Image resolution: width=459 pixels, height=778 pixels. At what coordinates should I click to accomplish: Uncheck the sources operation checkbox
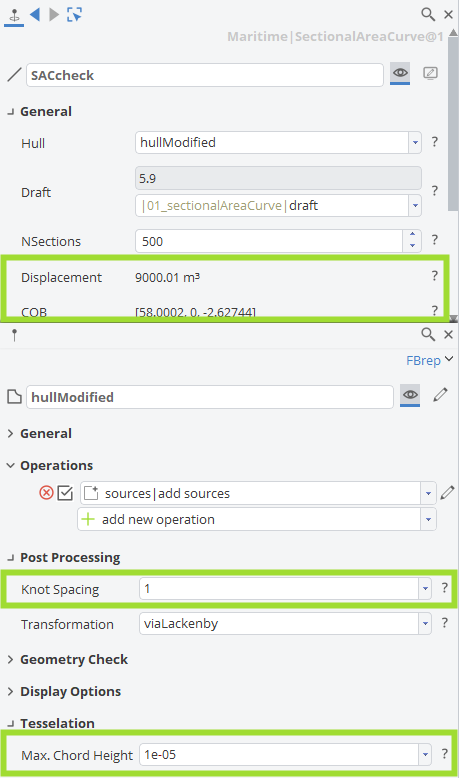65,493
